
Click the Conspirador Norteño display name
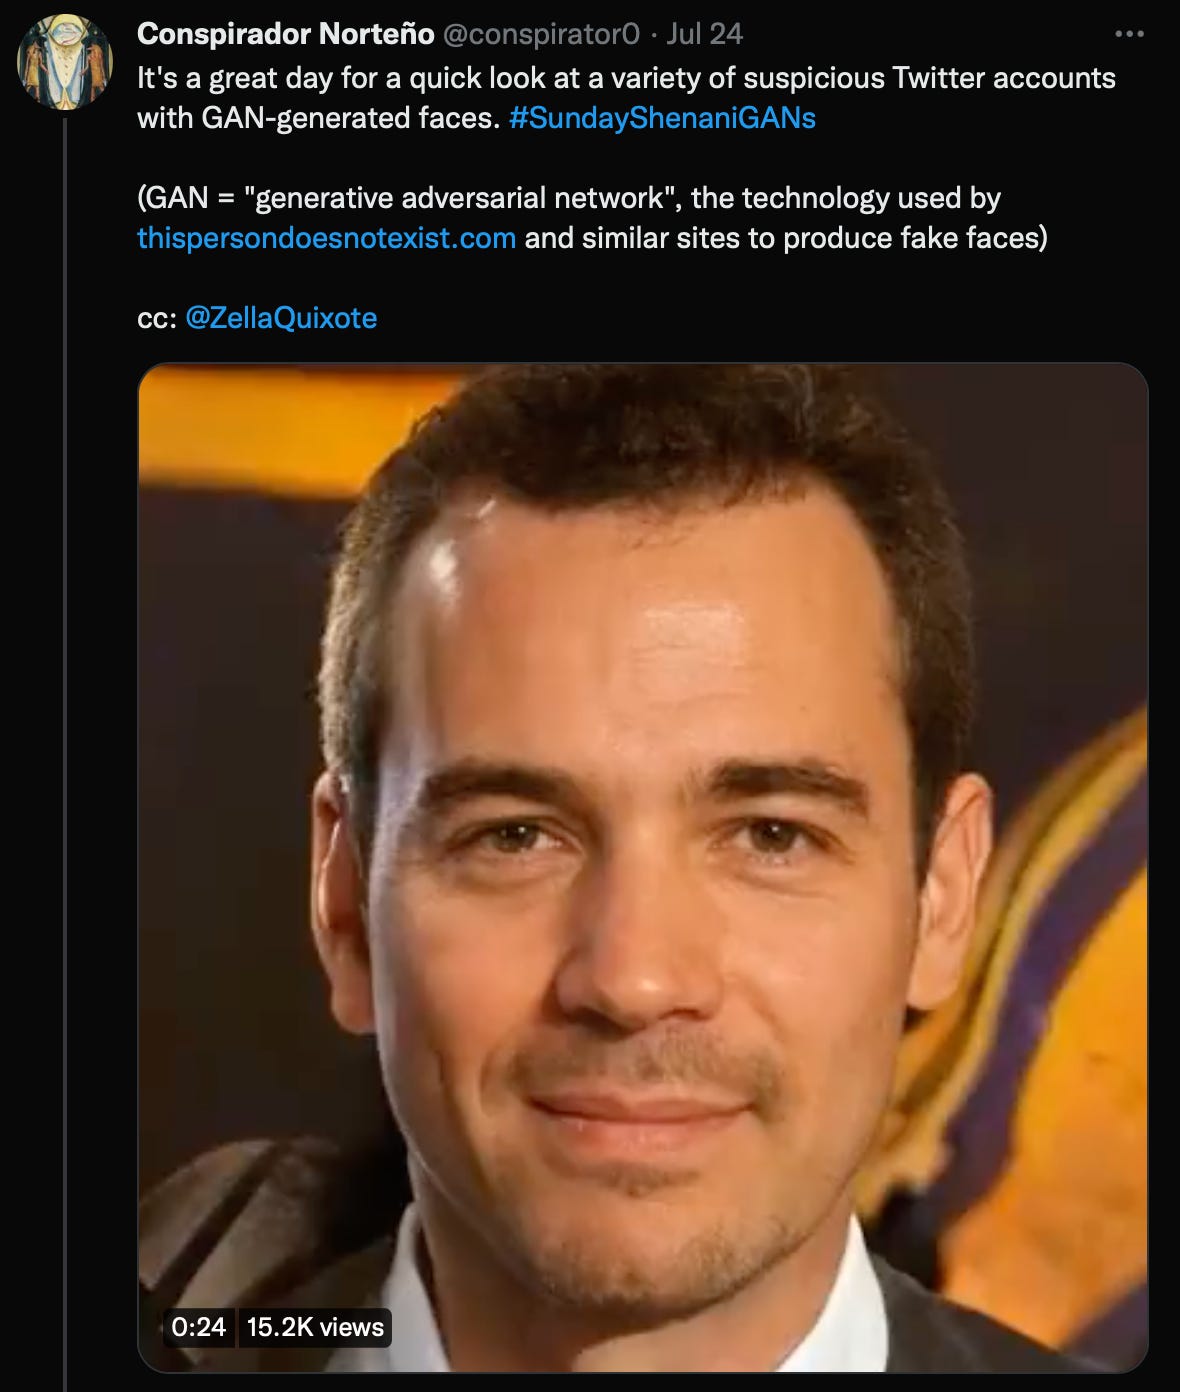[285, 34]
